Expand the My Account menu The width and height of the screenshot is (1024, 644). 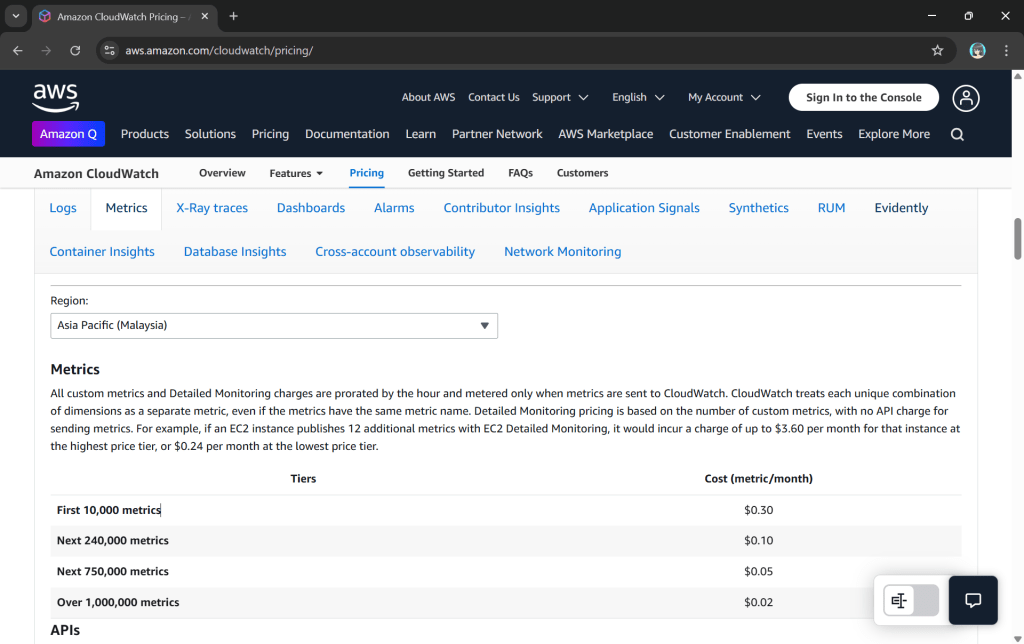[724, 97]
